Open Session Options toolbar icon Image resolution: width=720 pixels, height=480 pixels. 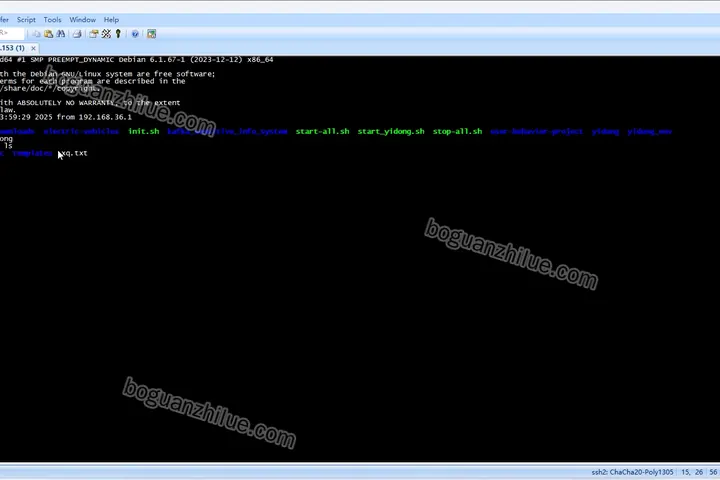(94, 34)
